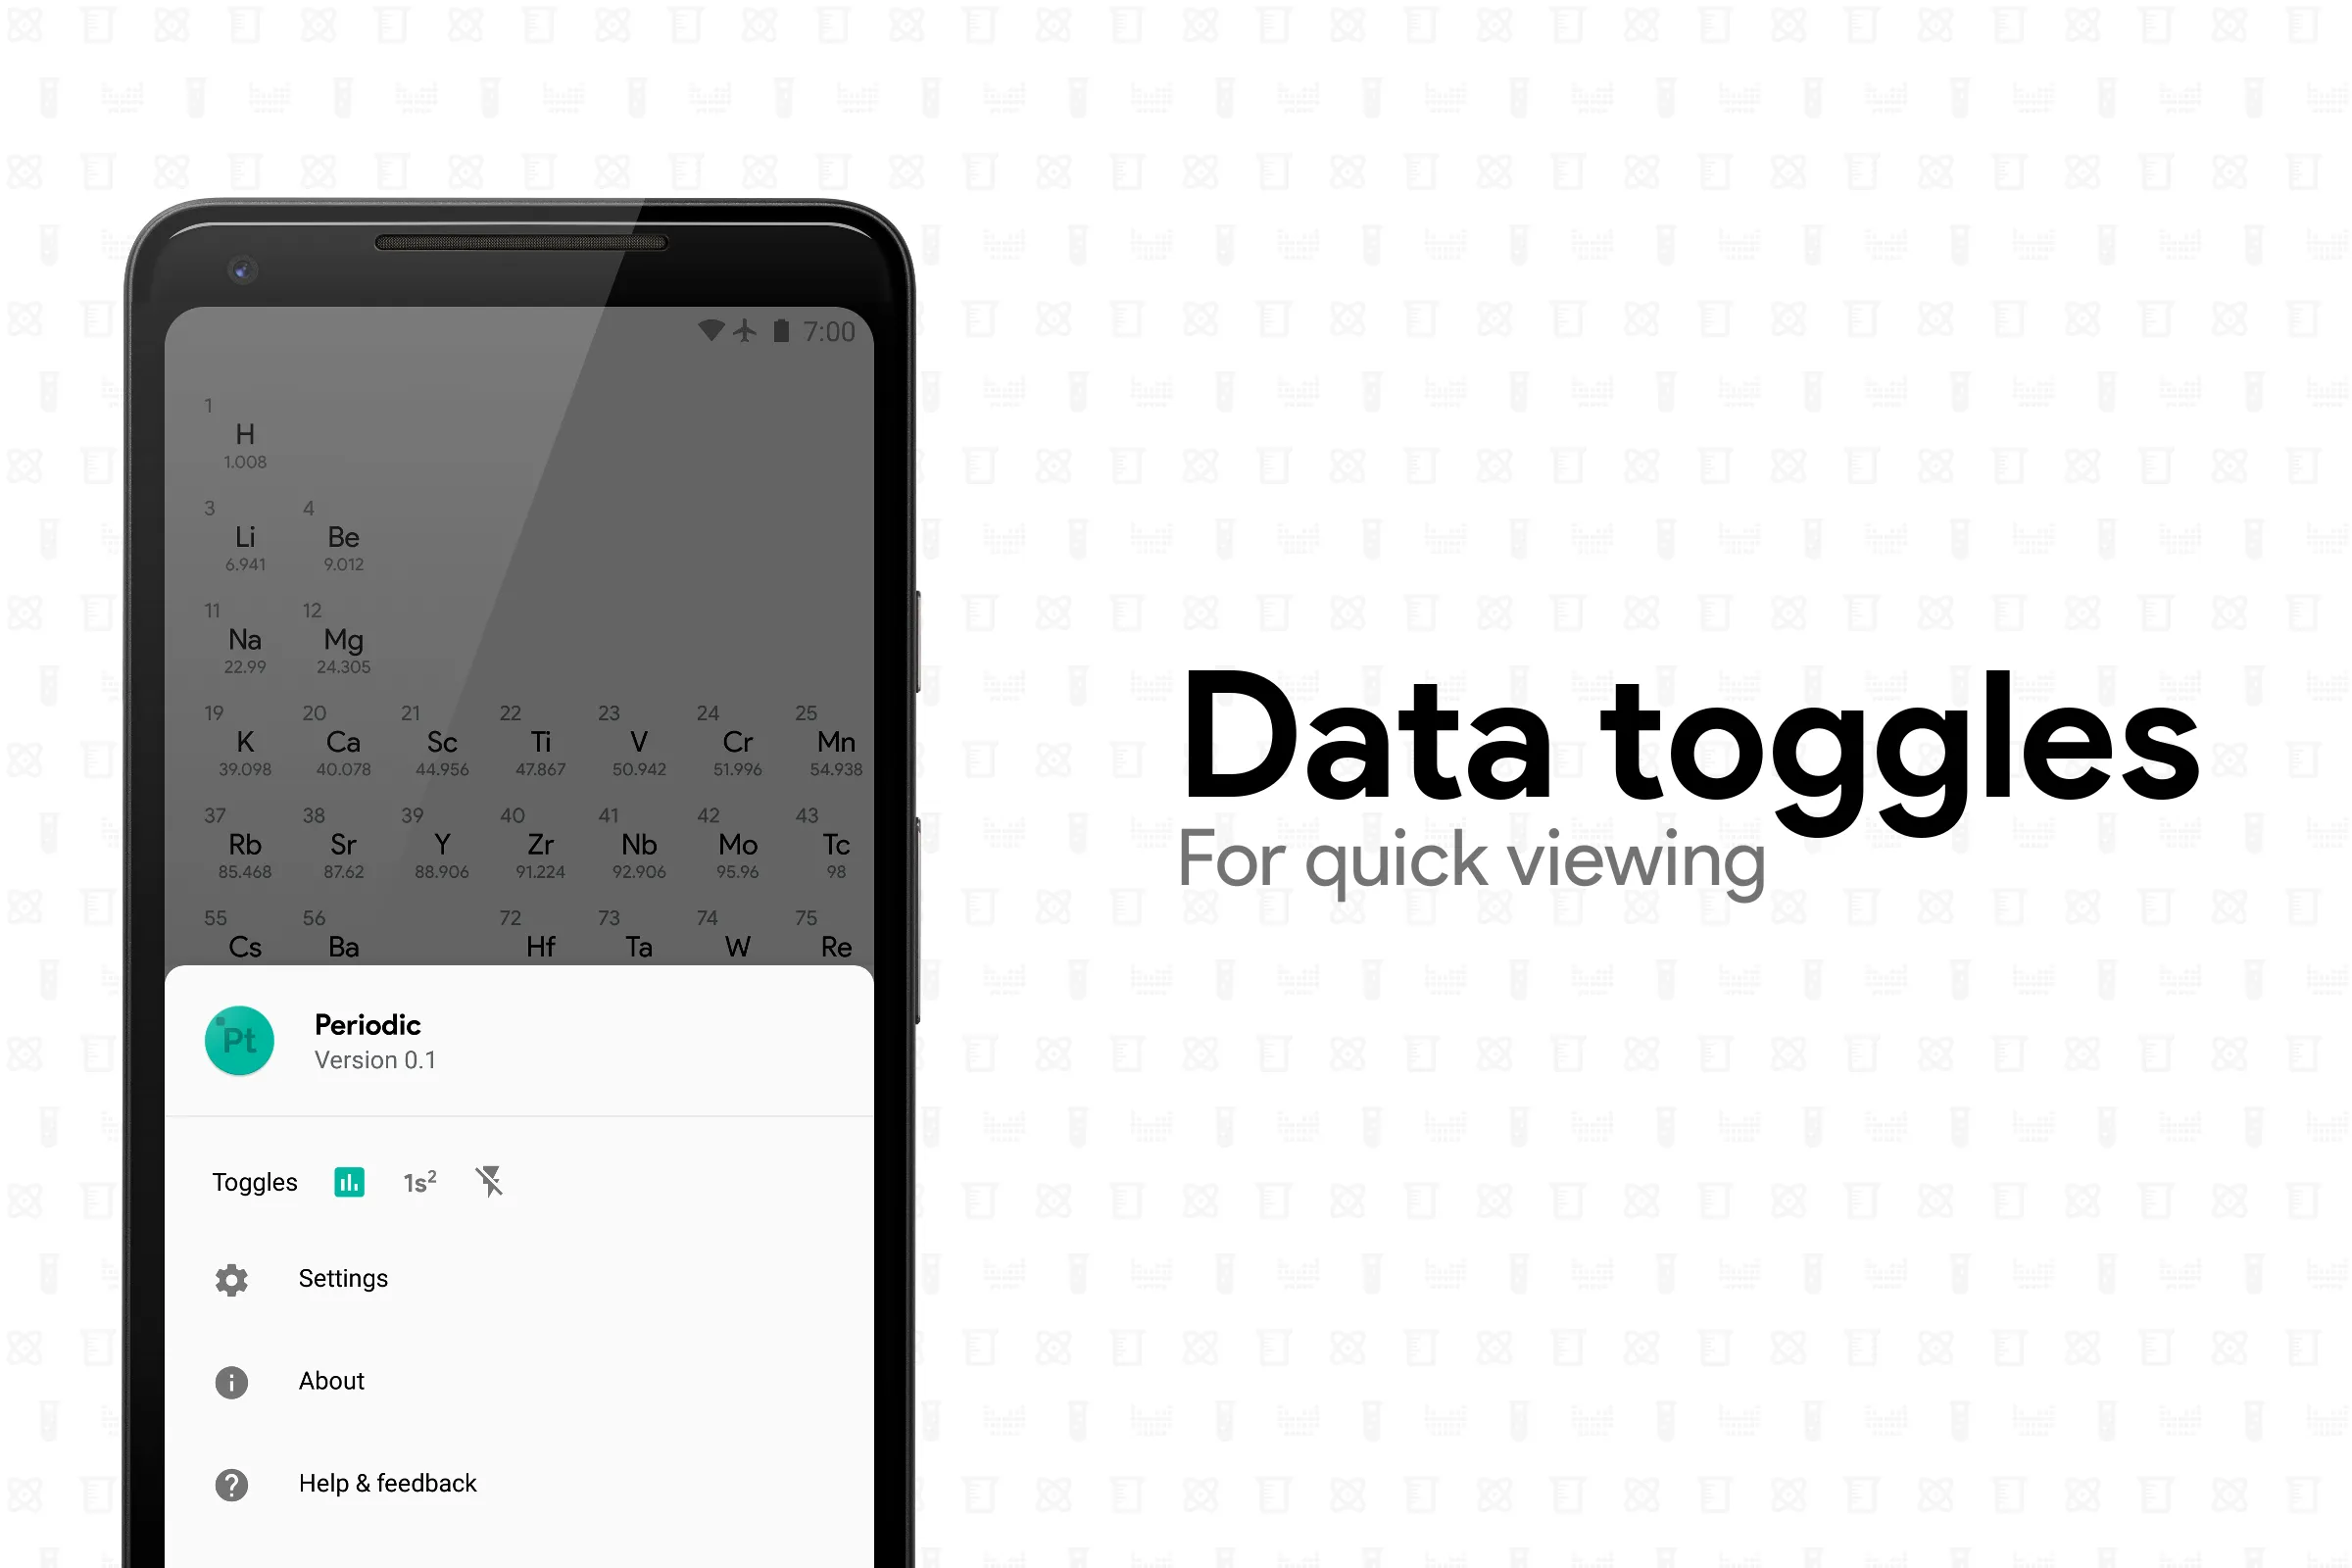Viewport: 2352px width, 1568px height.
Task: Open the Periodic app icon menu
Action: click(238, 1040)
